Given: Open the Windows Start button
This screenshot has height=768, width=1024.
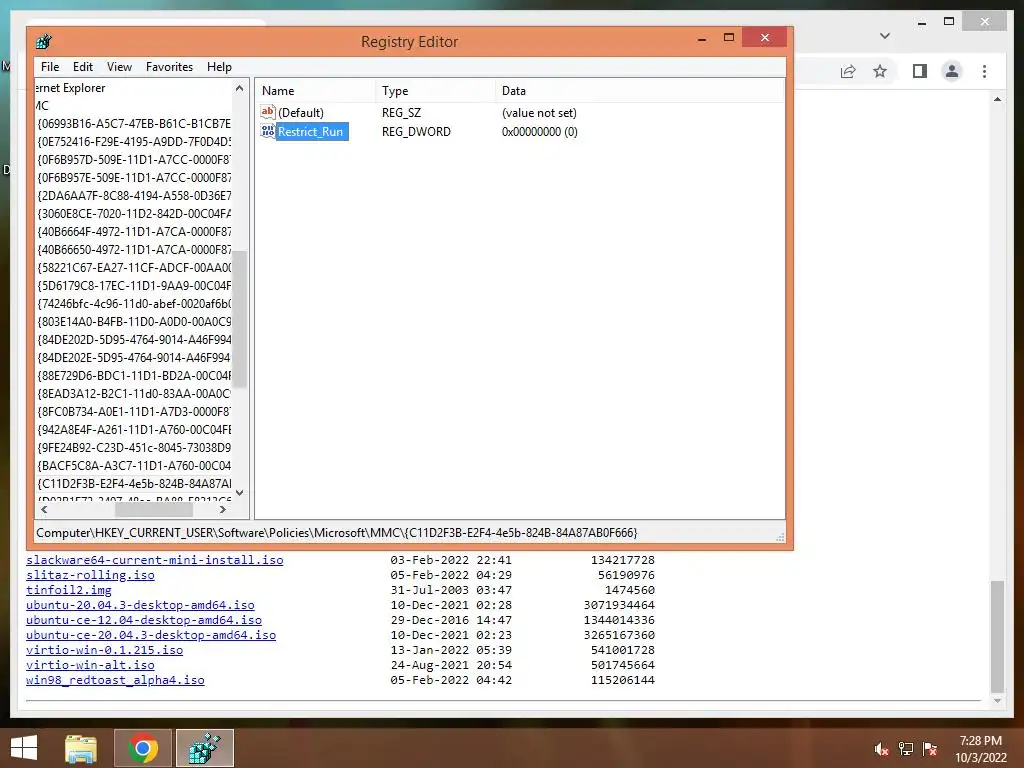Looking at the screenshot, I should pos(24,748).
